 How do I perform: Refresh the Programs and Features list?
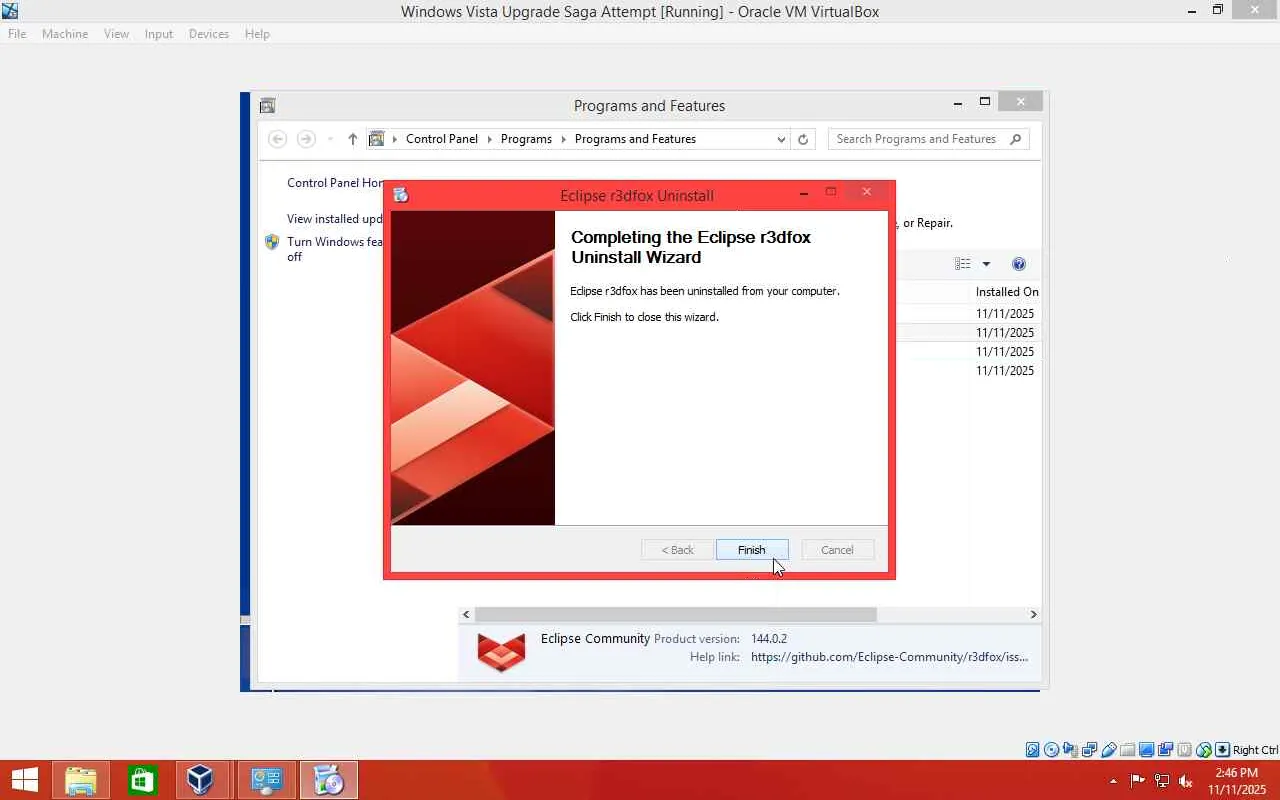803,139
